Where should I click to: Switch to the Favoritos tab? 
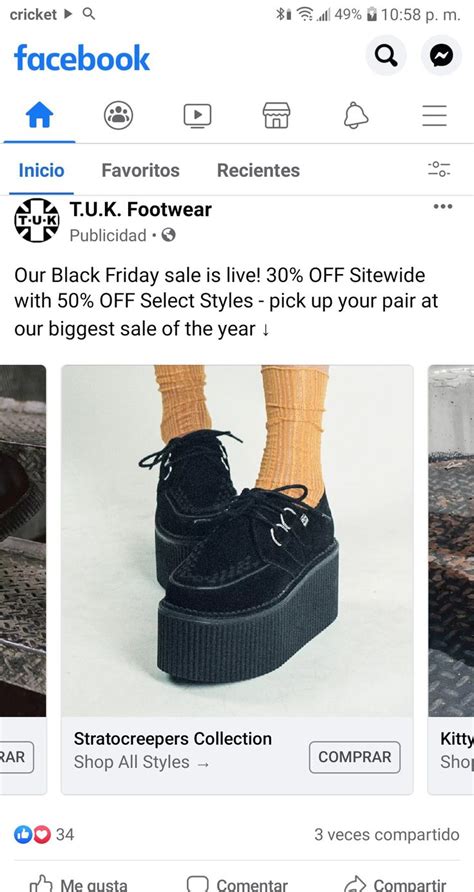point(141,170)
